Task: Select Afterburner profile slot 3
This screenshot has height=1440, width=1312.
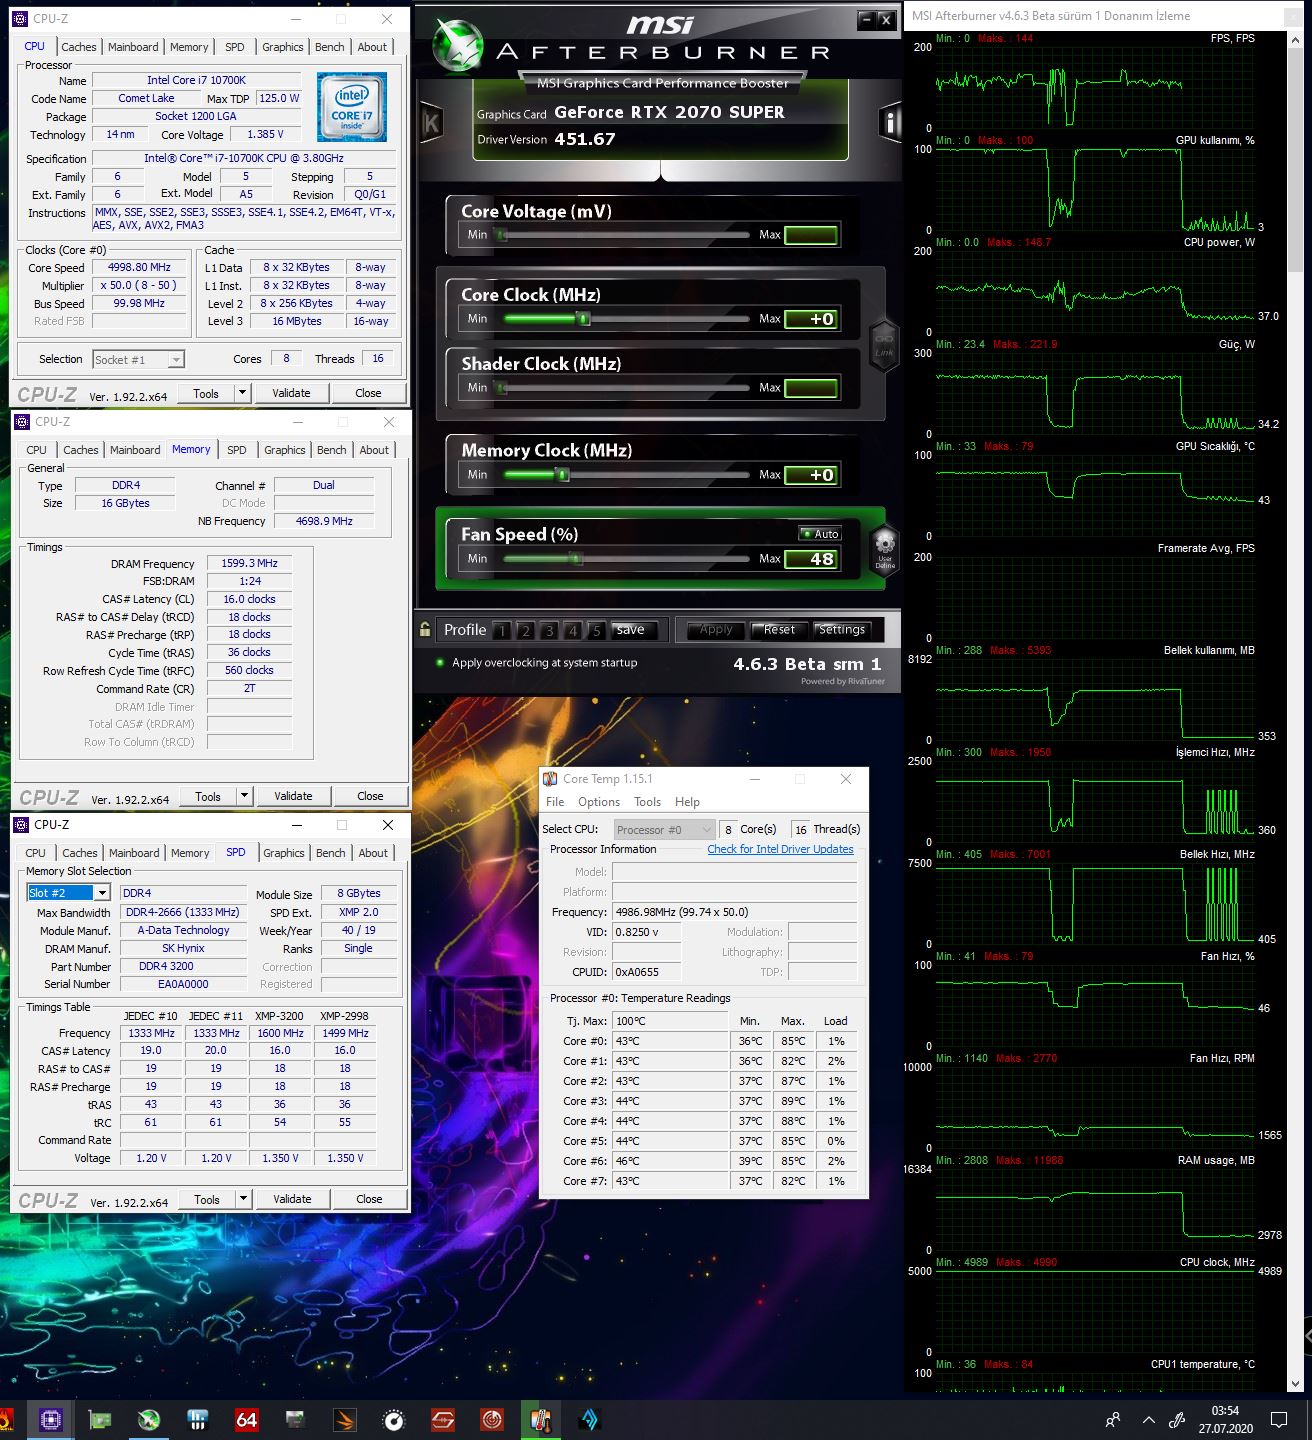Action: pyautogui.click(x=549, y=631)
